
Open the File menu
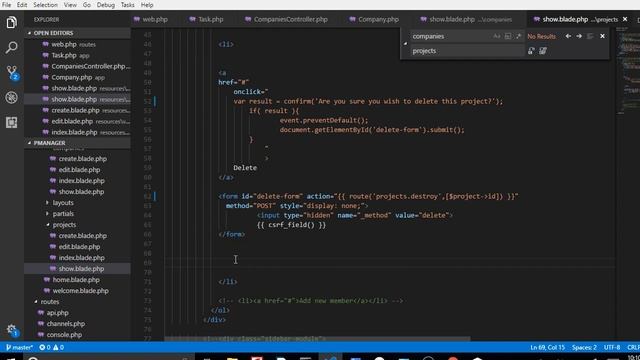click(7, 5)
